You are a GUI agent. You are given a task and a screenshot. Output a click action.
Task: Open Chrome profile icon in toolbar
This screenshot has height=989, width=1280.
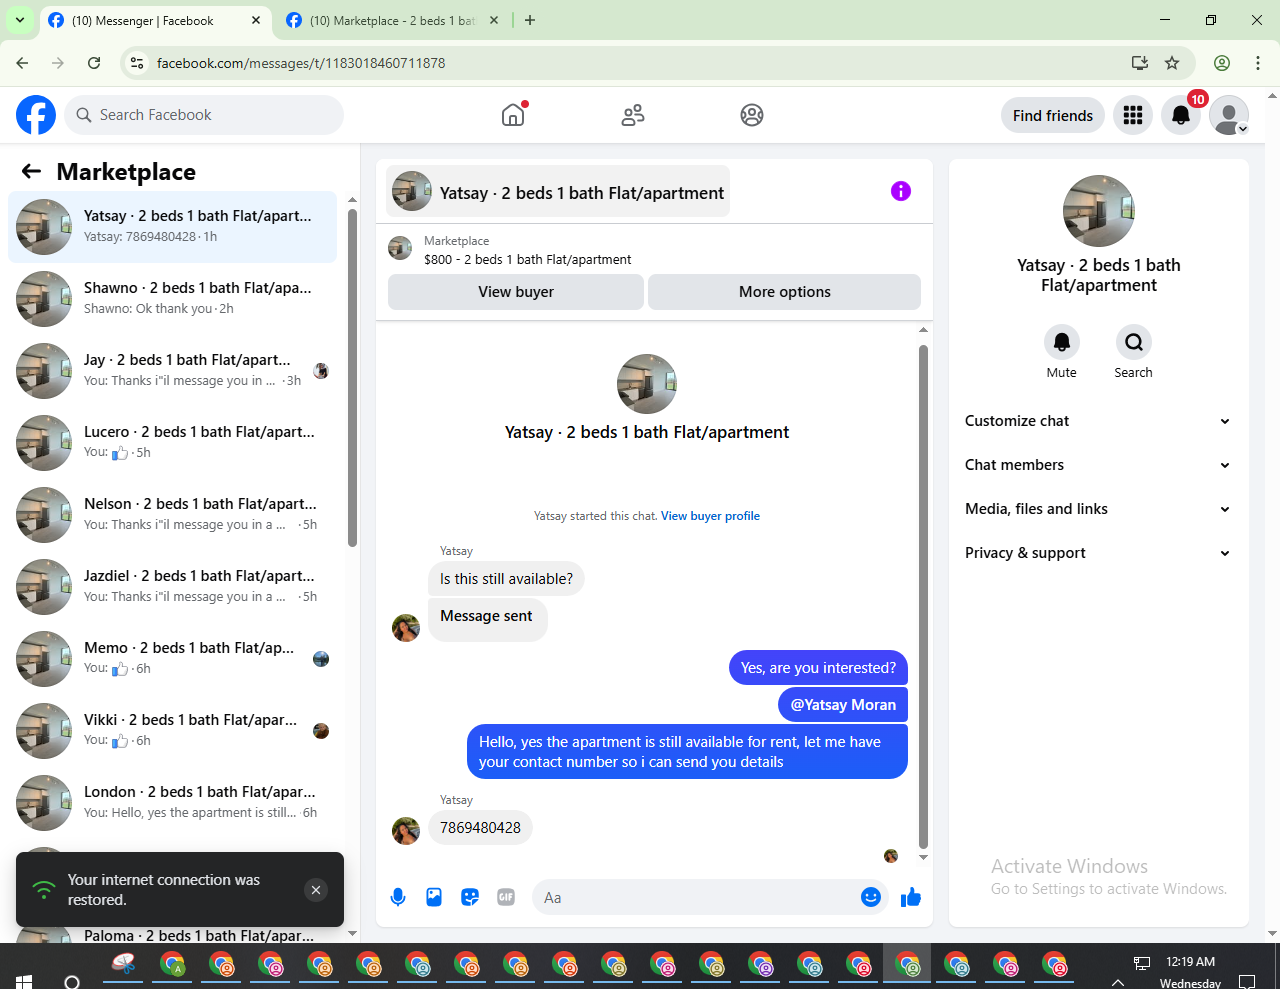coord(1222,63)
